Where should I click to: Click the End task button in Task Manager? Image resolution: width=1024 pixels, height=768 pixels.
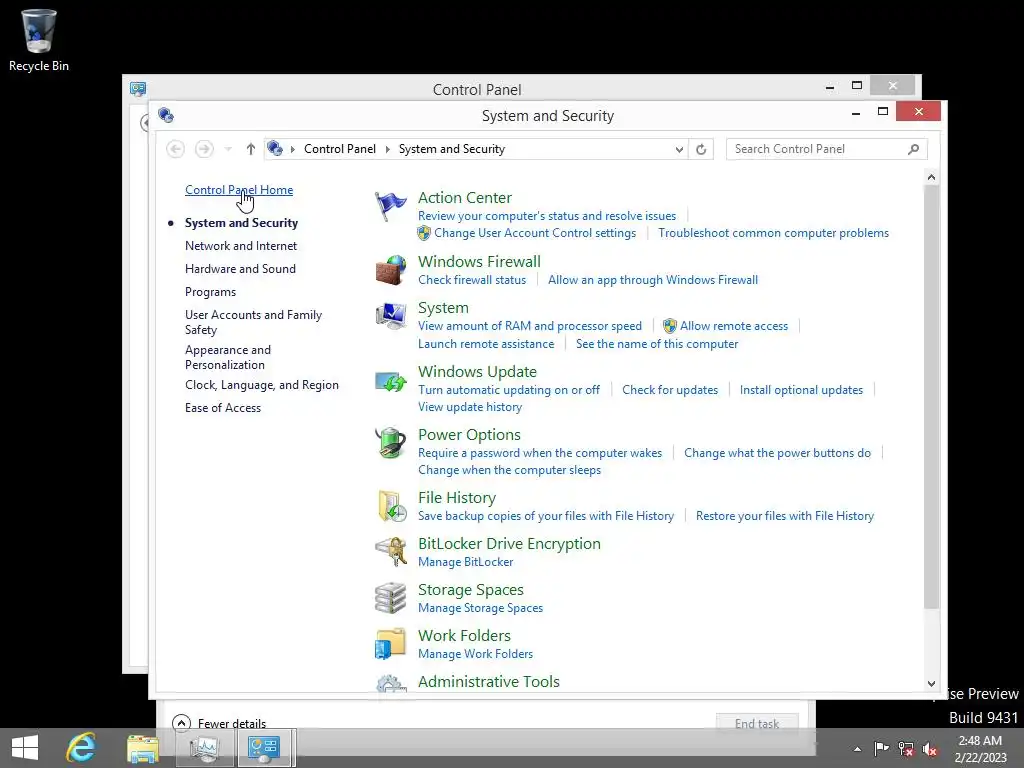757,723
